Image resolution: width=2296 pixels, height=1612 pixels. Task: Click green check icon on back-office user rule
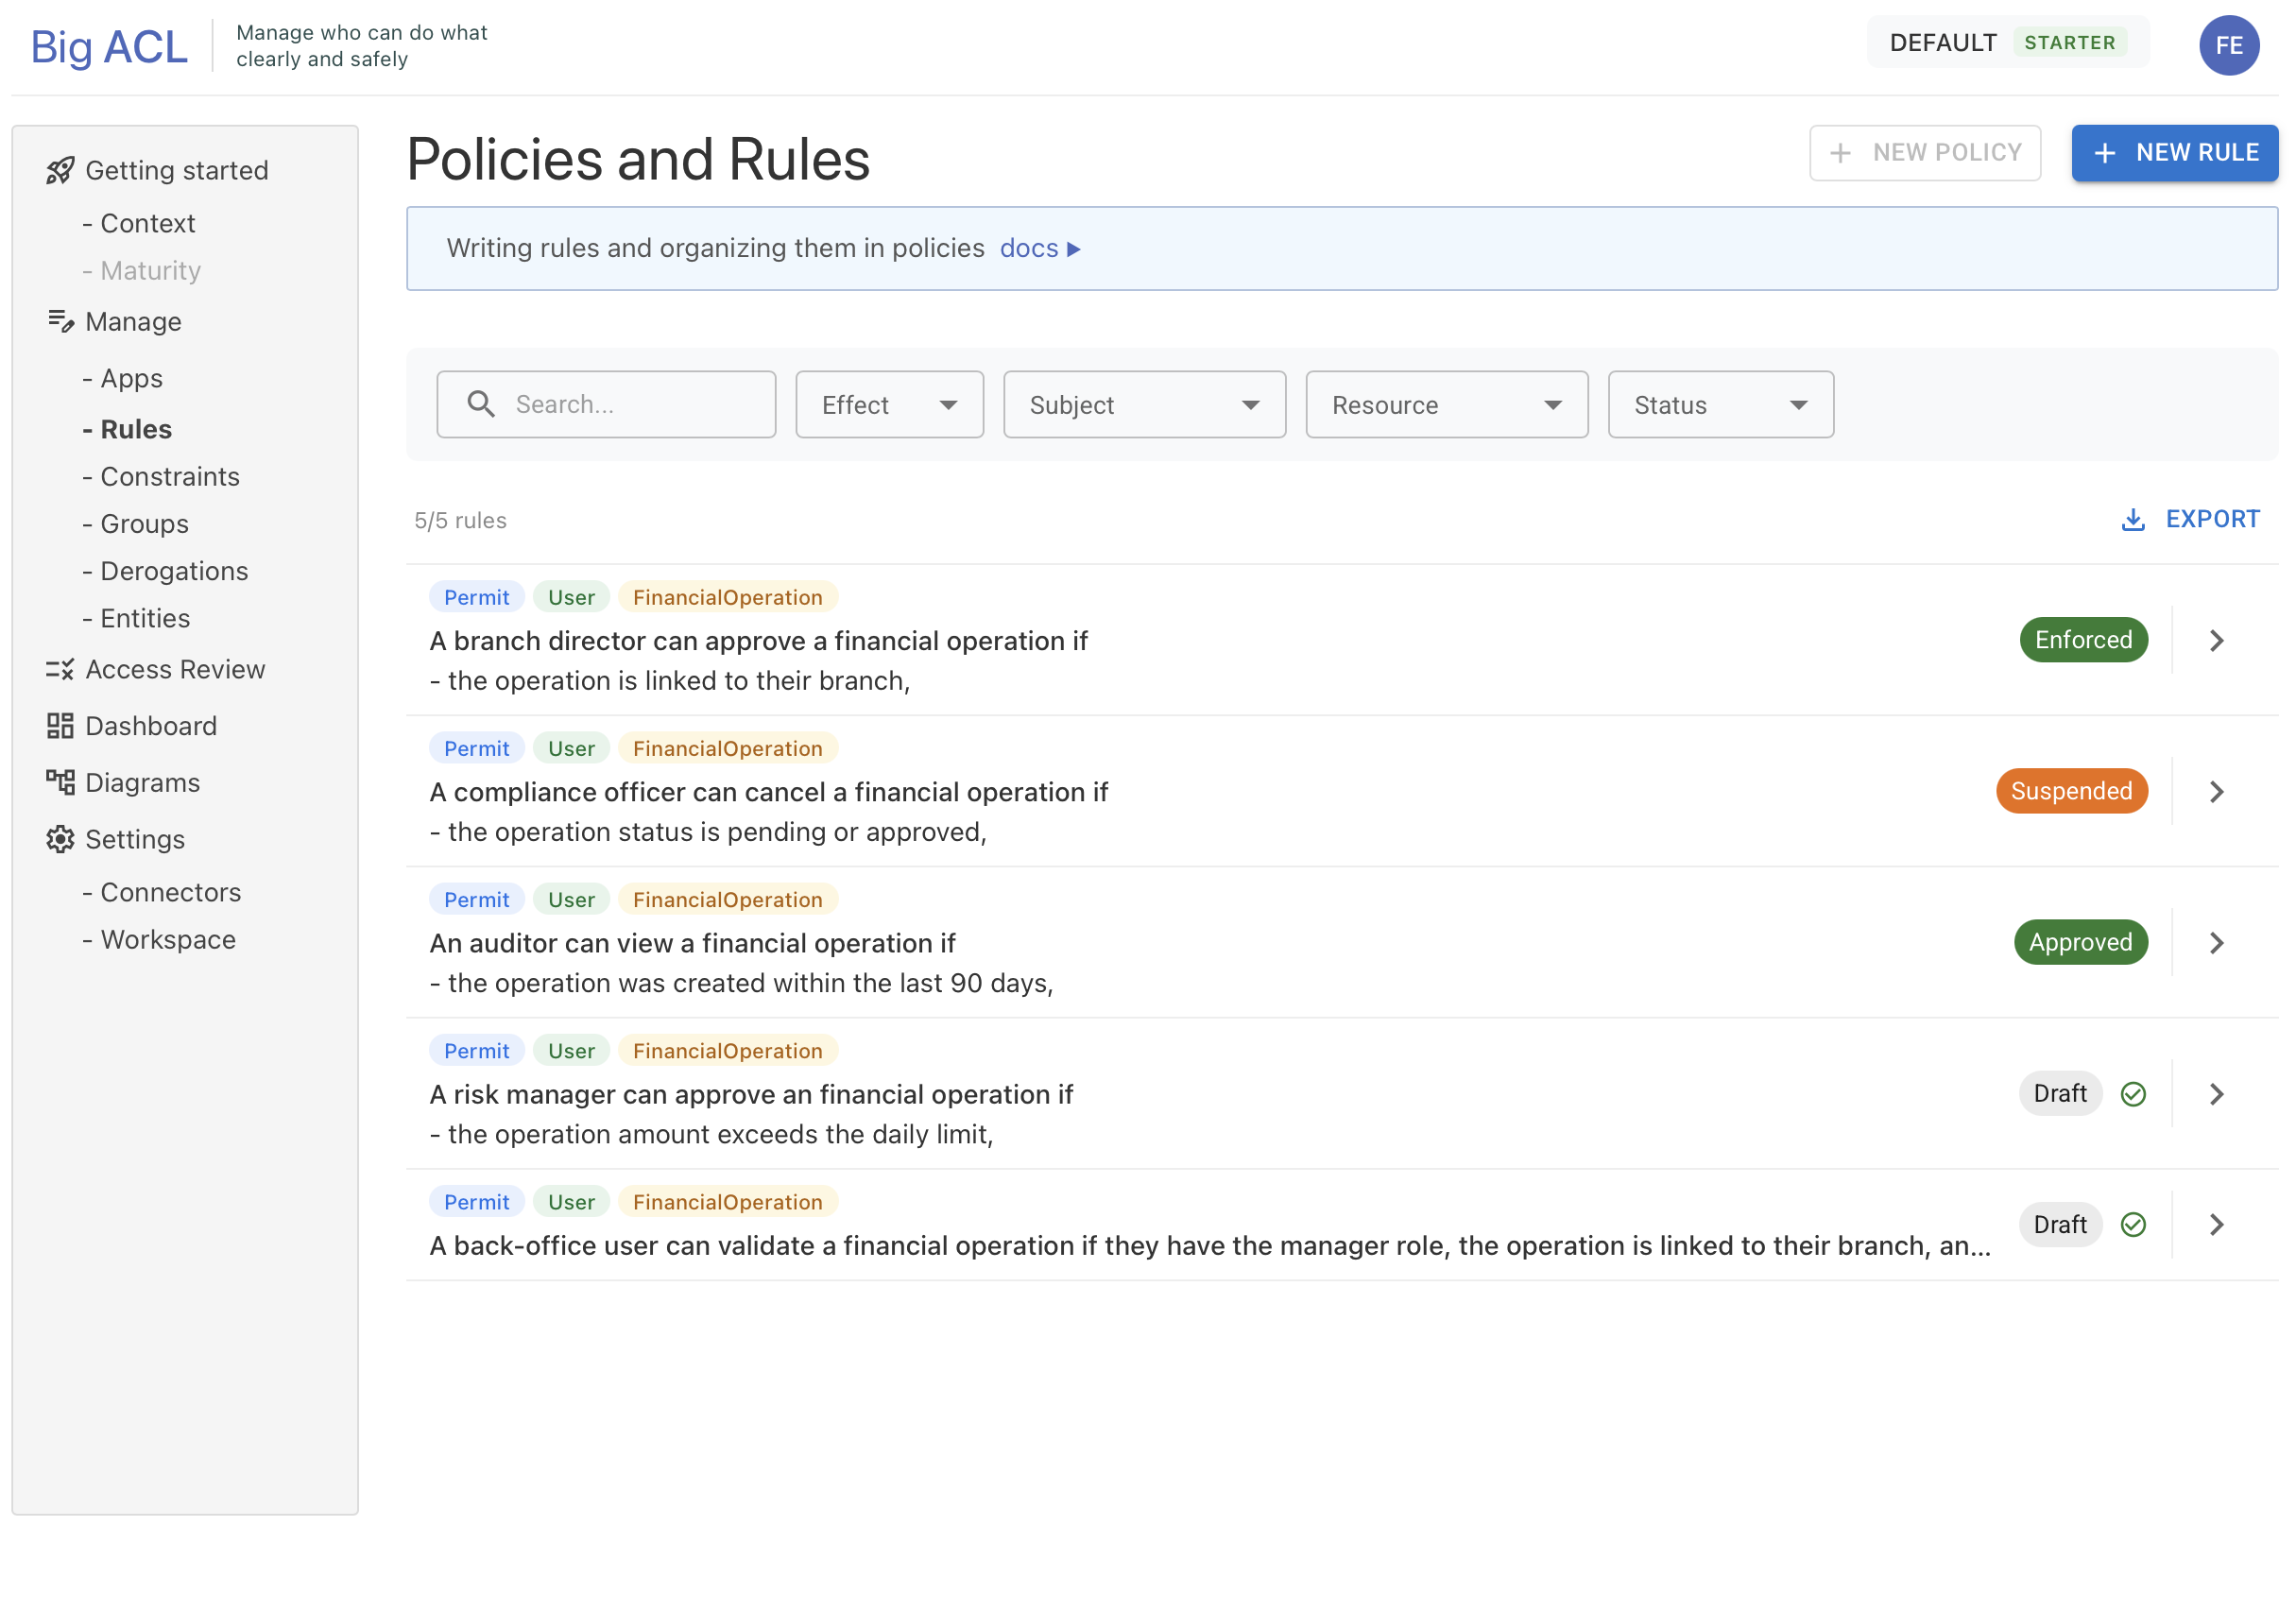pos(2133,1225)
